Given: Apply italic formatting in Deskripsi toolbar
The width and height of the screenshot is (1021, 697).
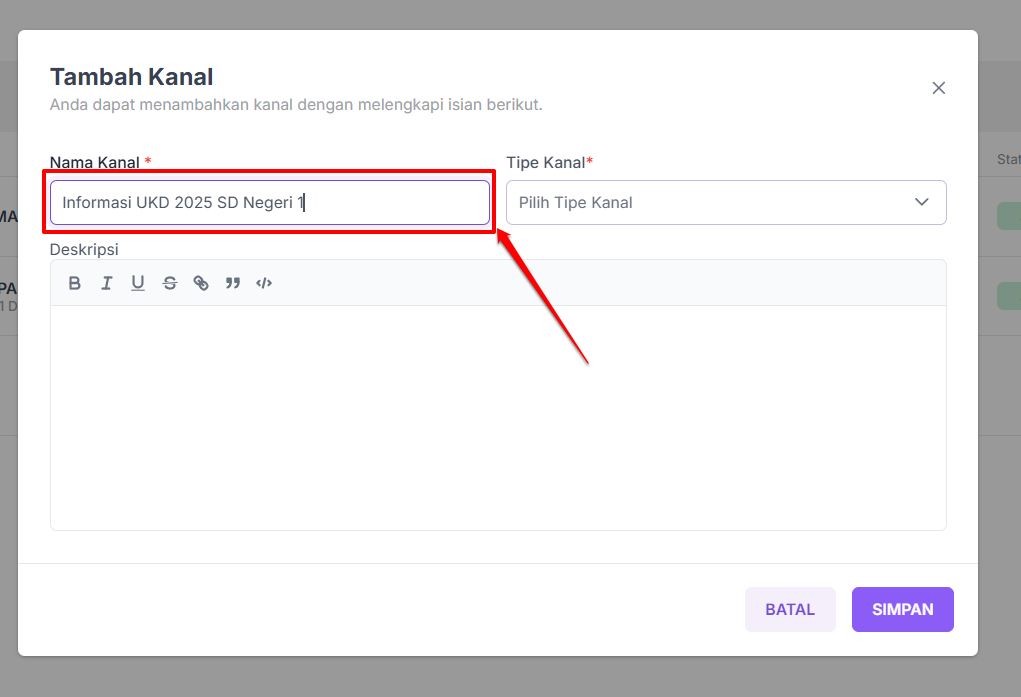Looking at the screenshot, I should point(106,283).
